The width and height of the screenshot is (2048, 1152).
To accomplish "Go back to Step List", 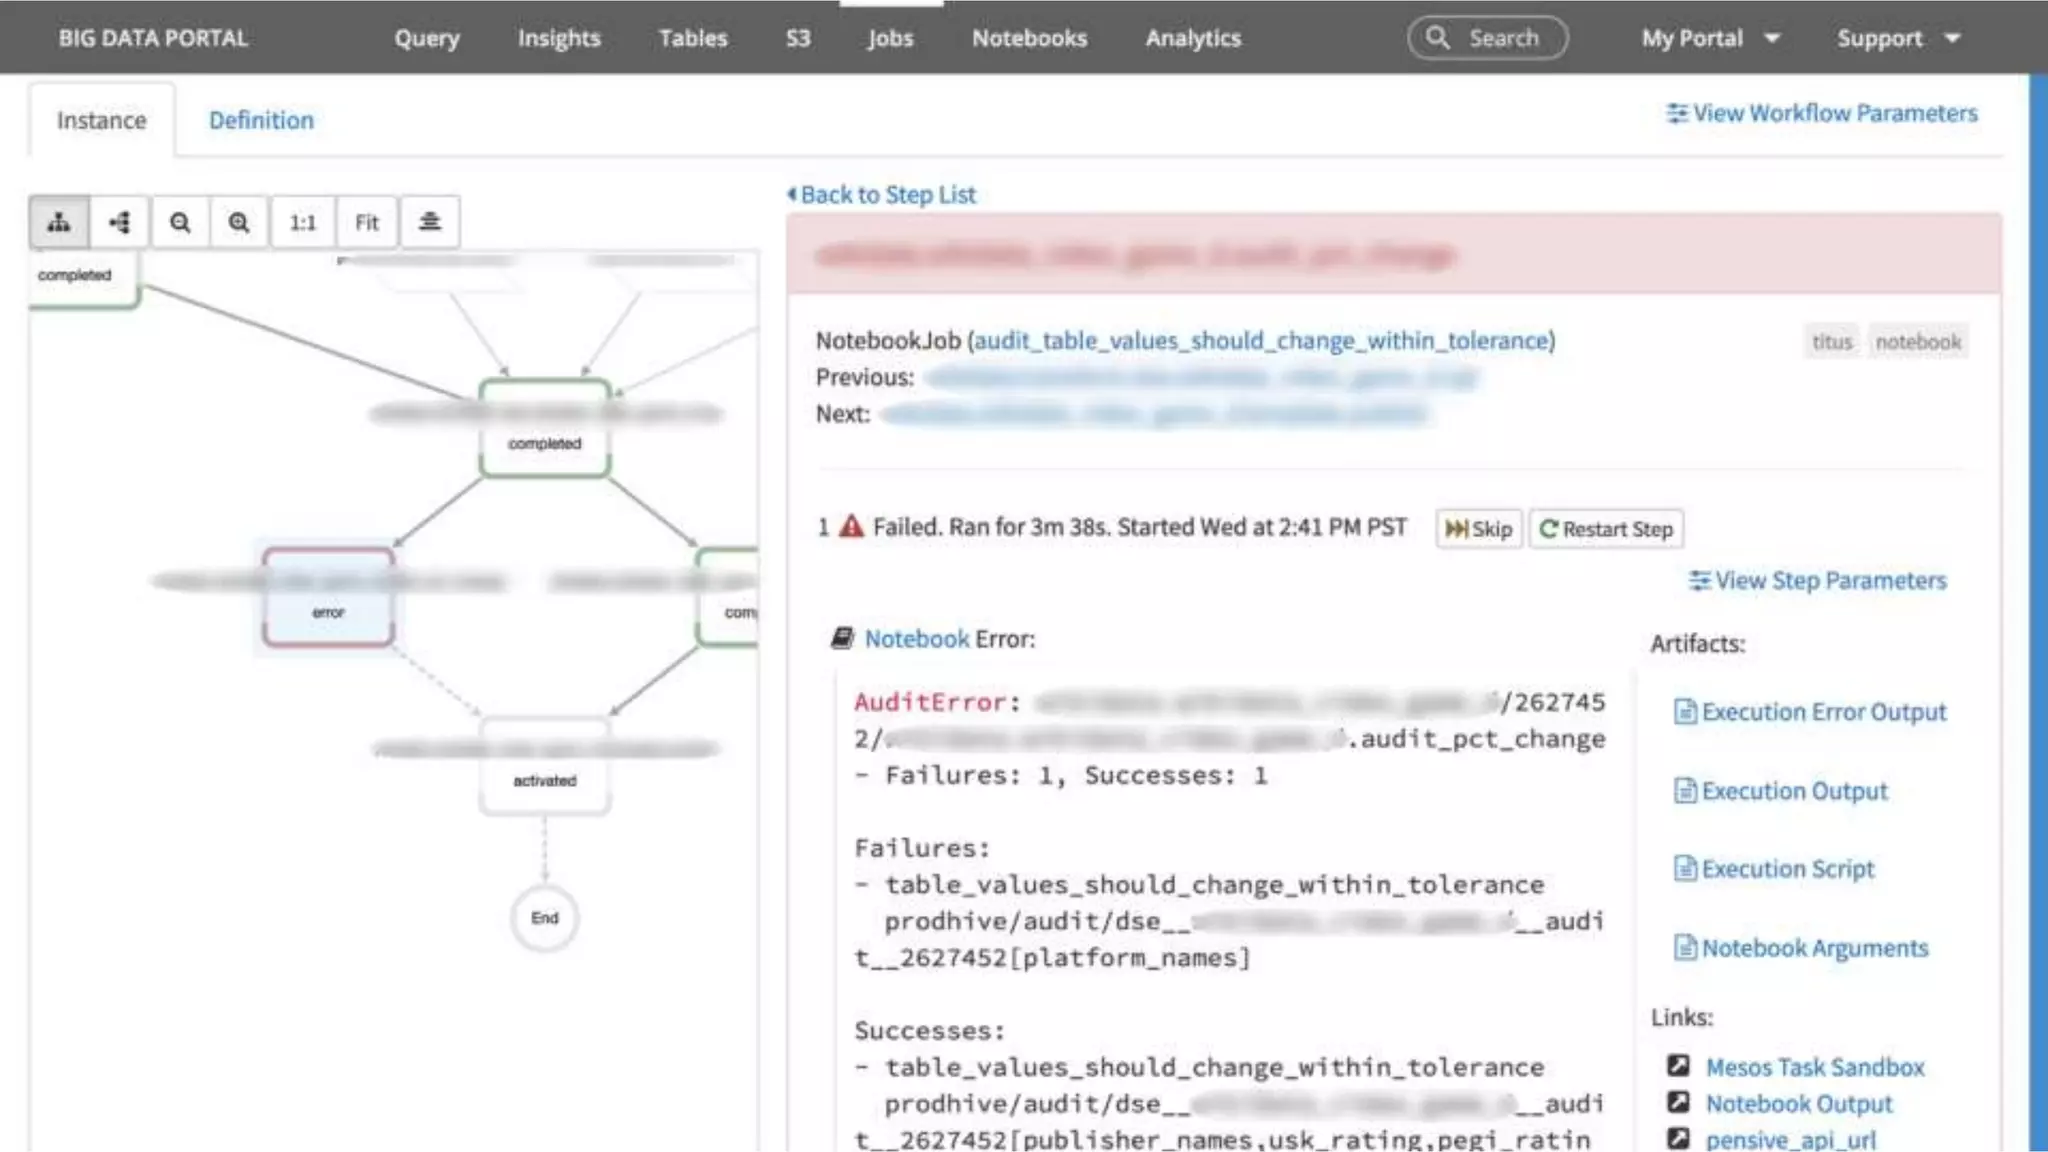I will click(882, 195).
